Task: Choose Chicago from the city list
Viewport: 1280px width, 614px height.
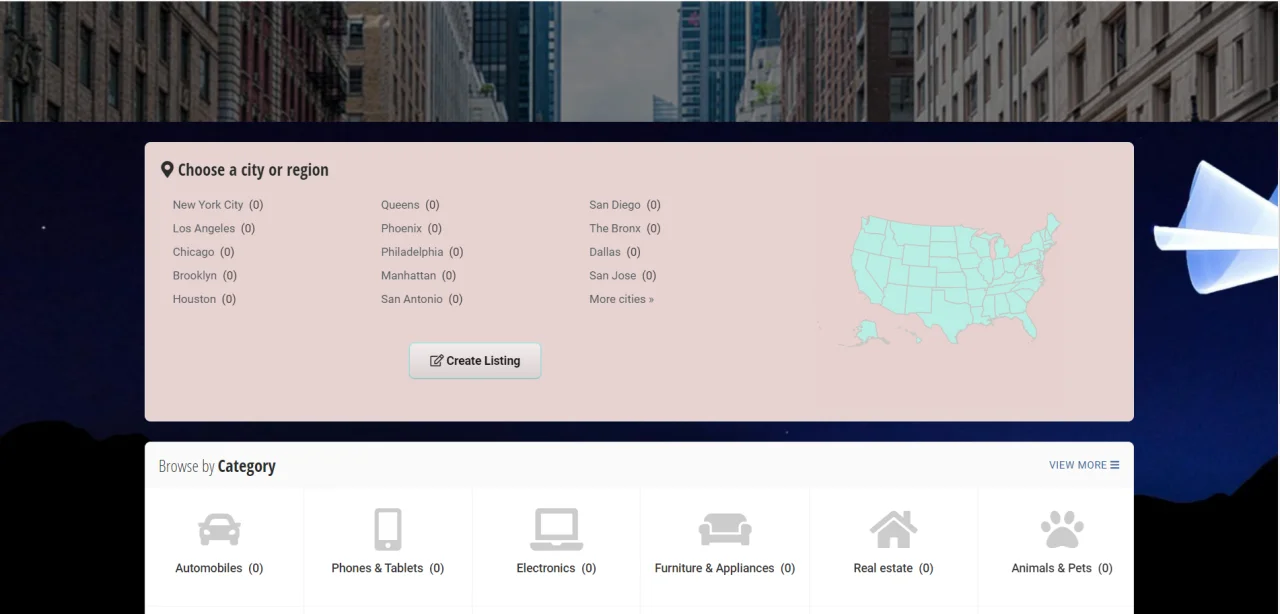Action: point(194,252)
